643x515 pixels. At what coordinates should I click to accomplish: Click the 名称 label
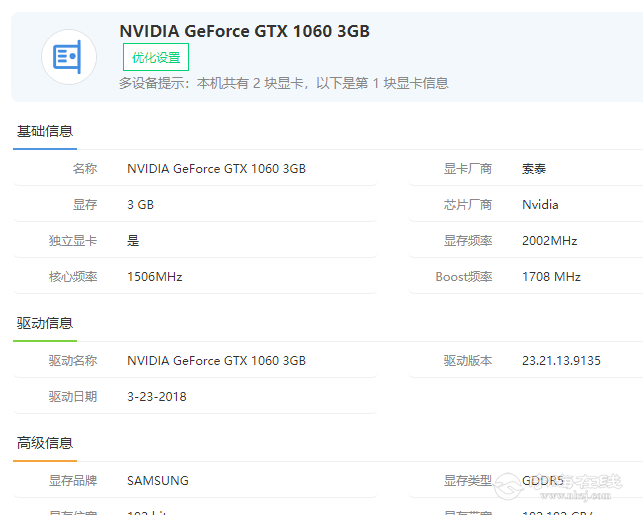tap(85, 169)
